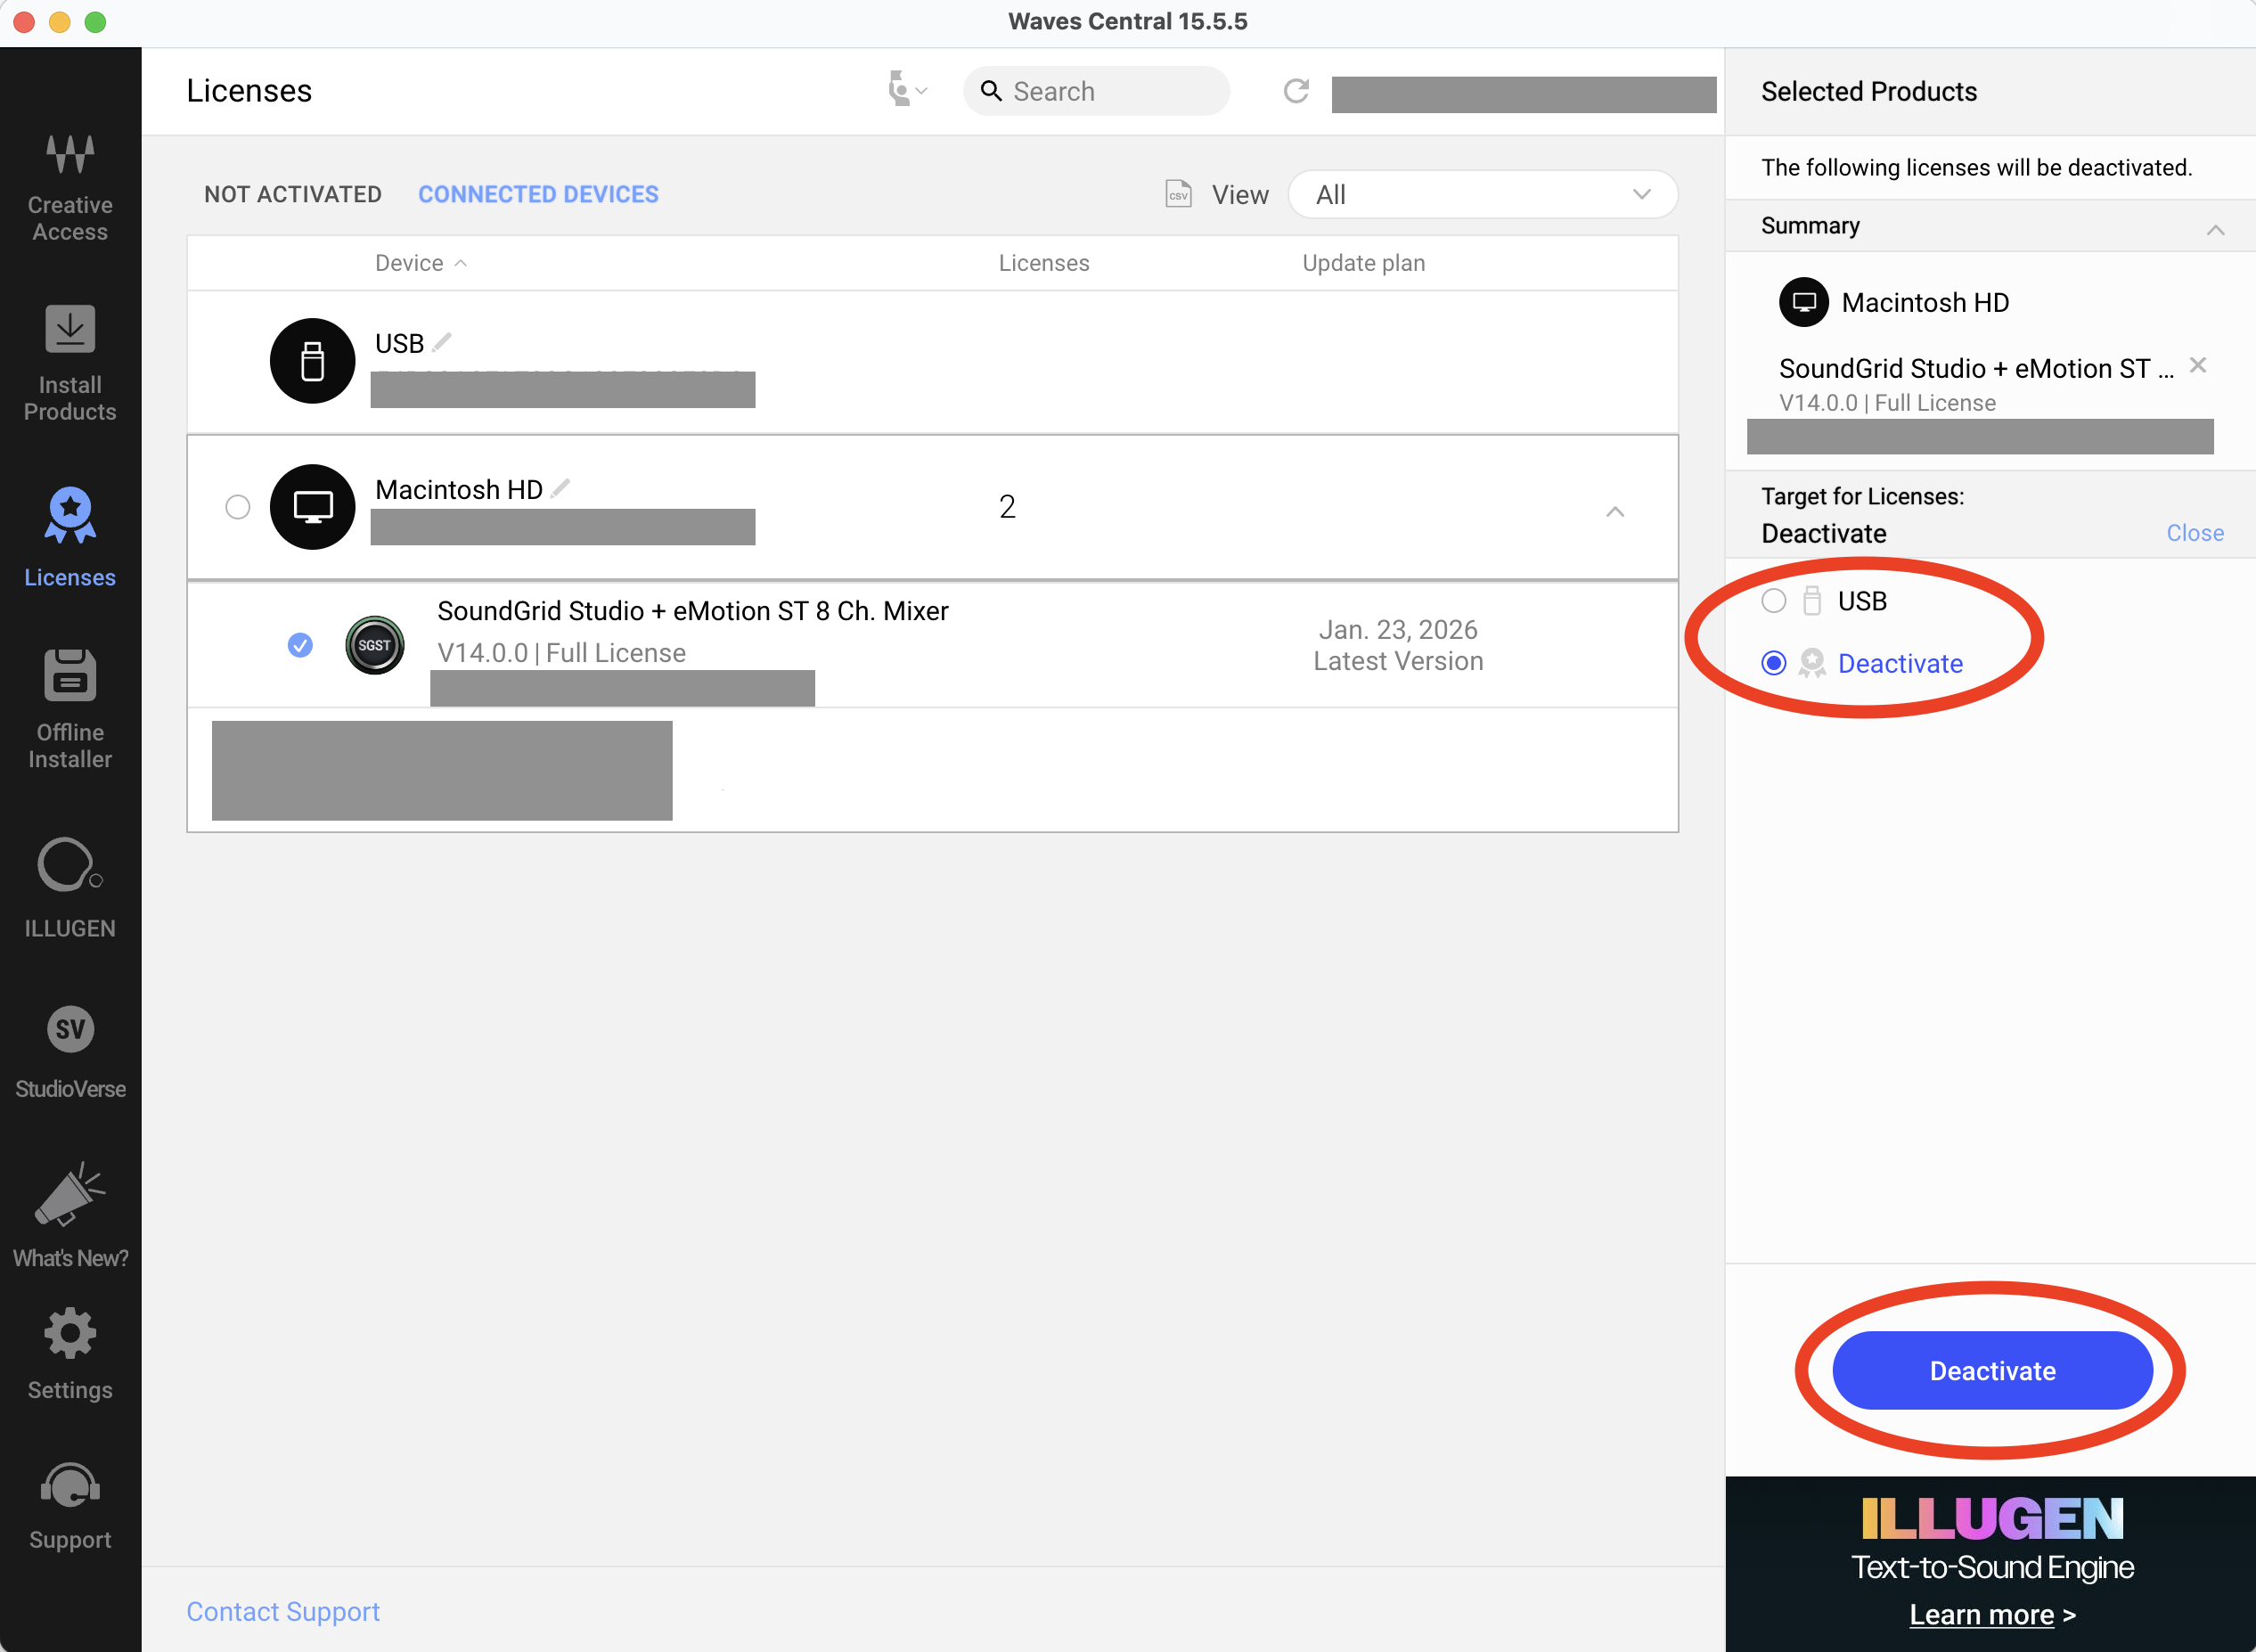Click the Jan. 23, 2026 update plan date
Viewport: 2256px width, 1652px height.
[x=1397, y=629]
